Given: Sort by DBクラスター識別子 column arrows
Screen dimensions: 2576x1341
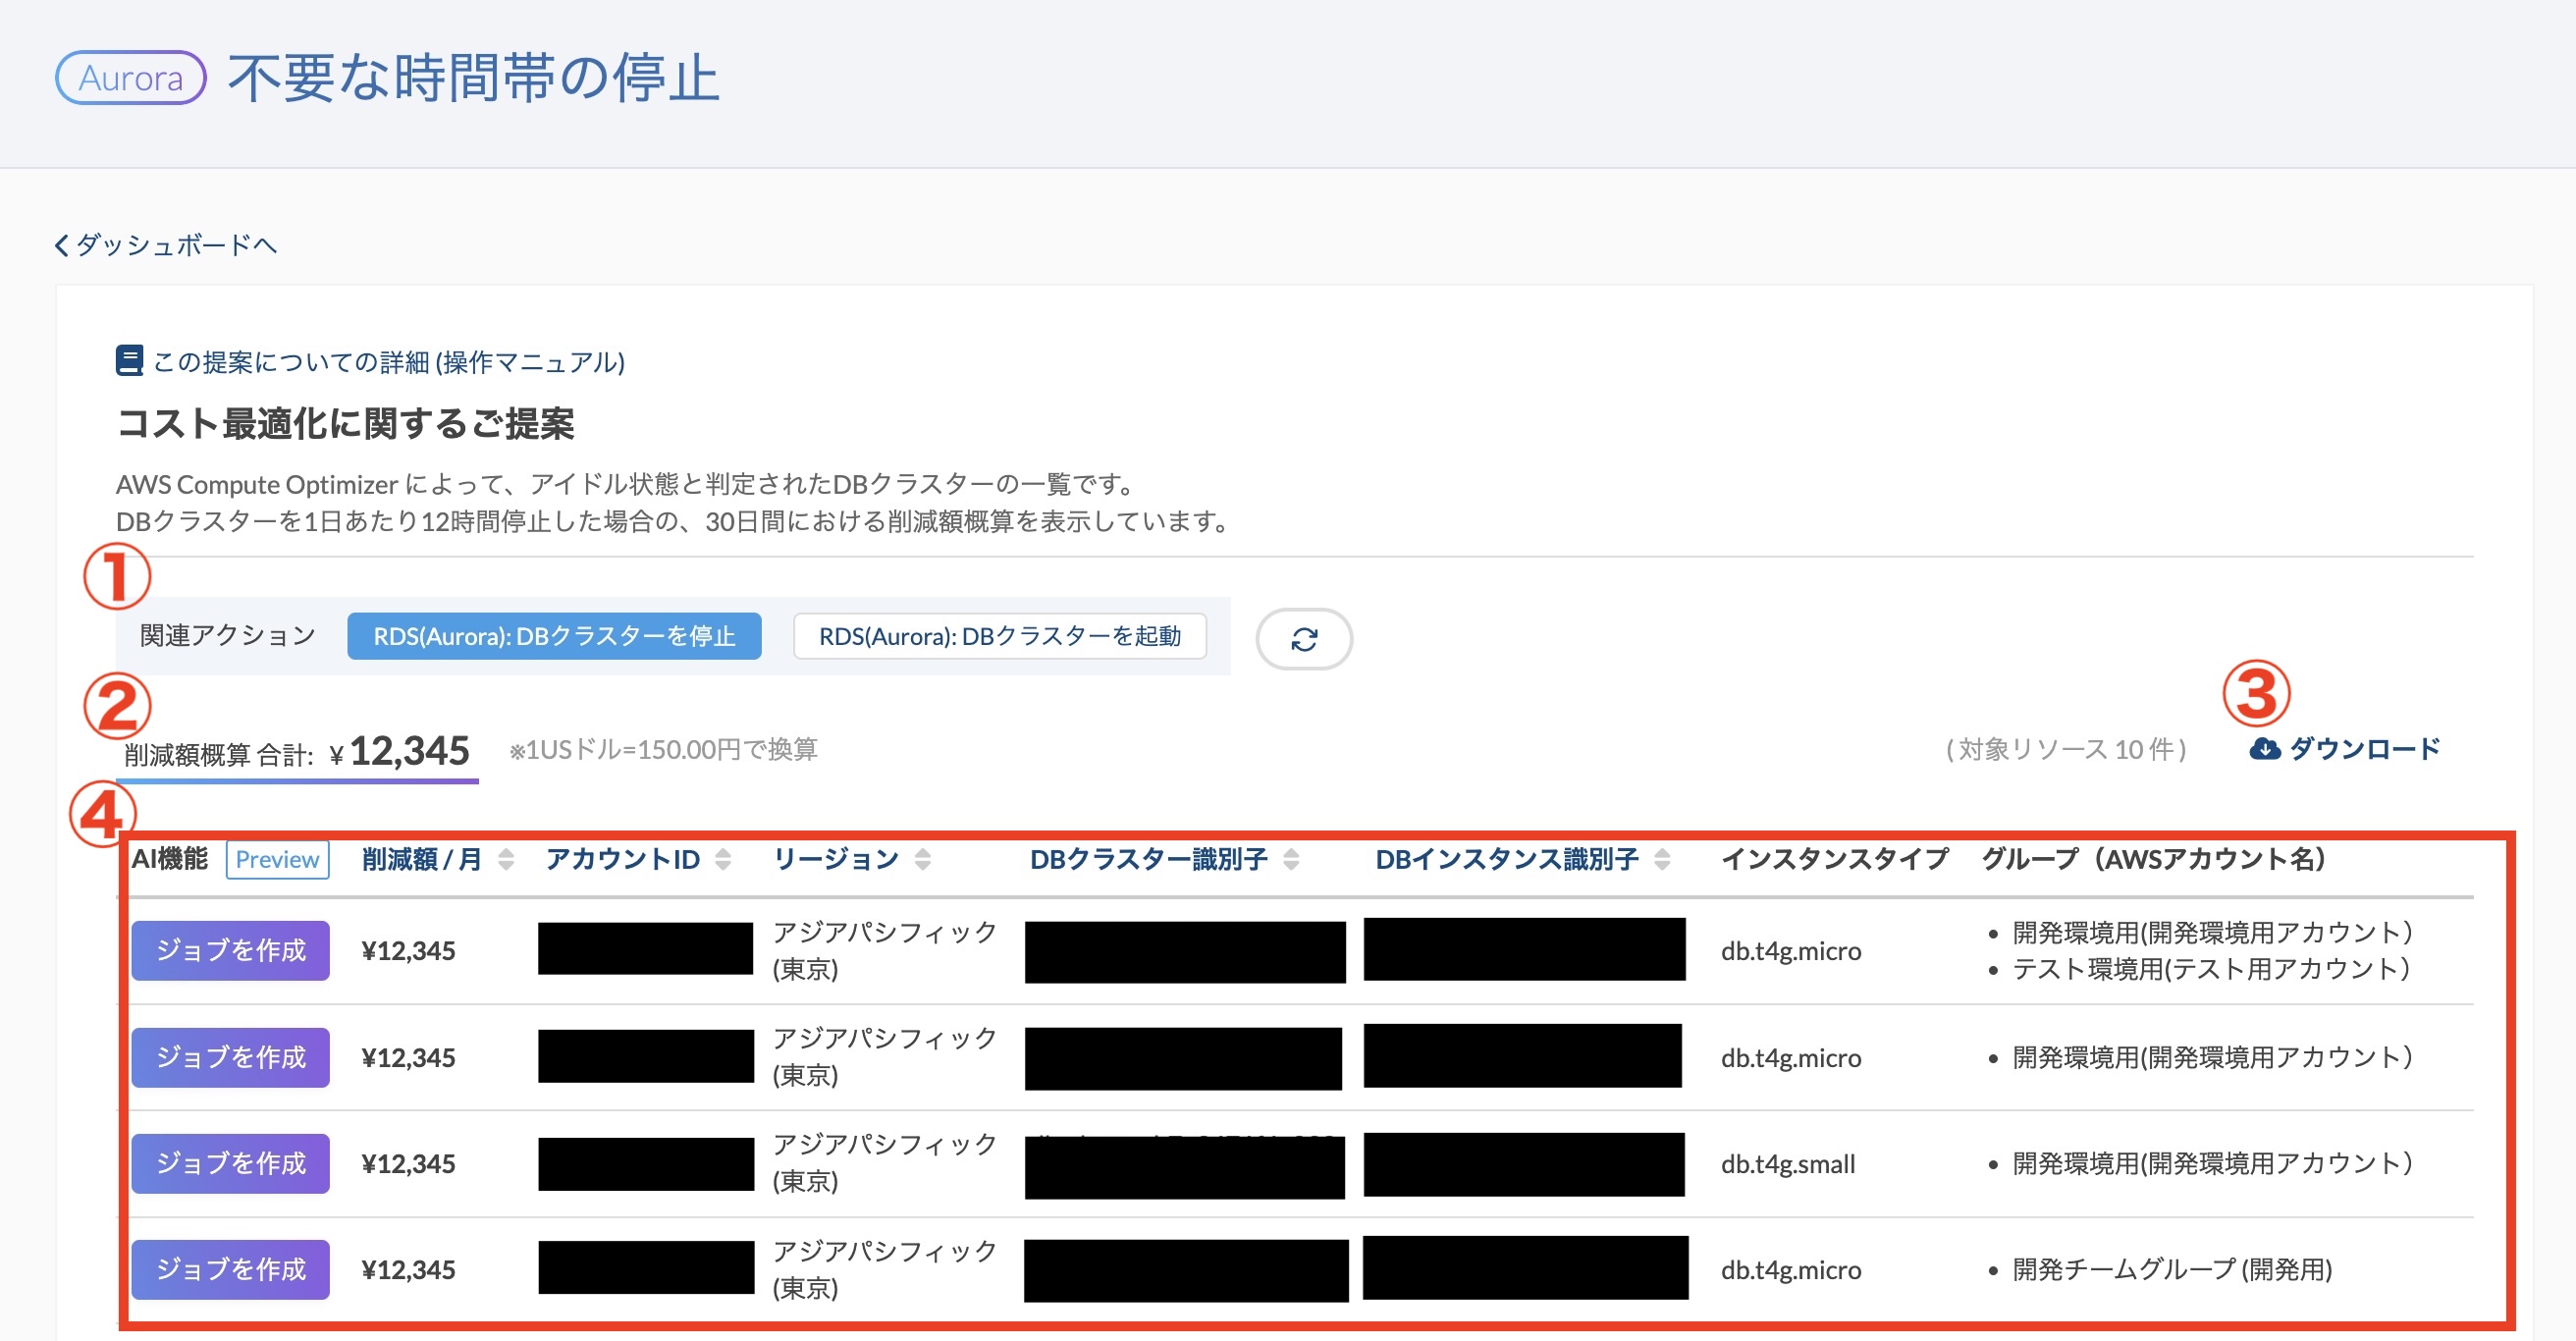Looking at the screenshot, I should click(x=1291, y=859).
